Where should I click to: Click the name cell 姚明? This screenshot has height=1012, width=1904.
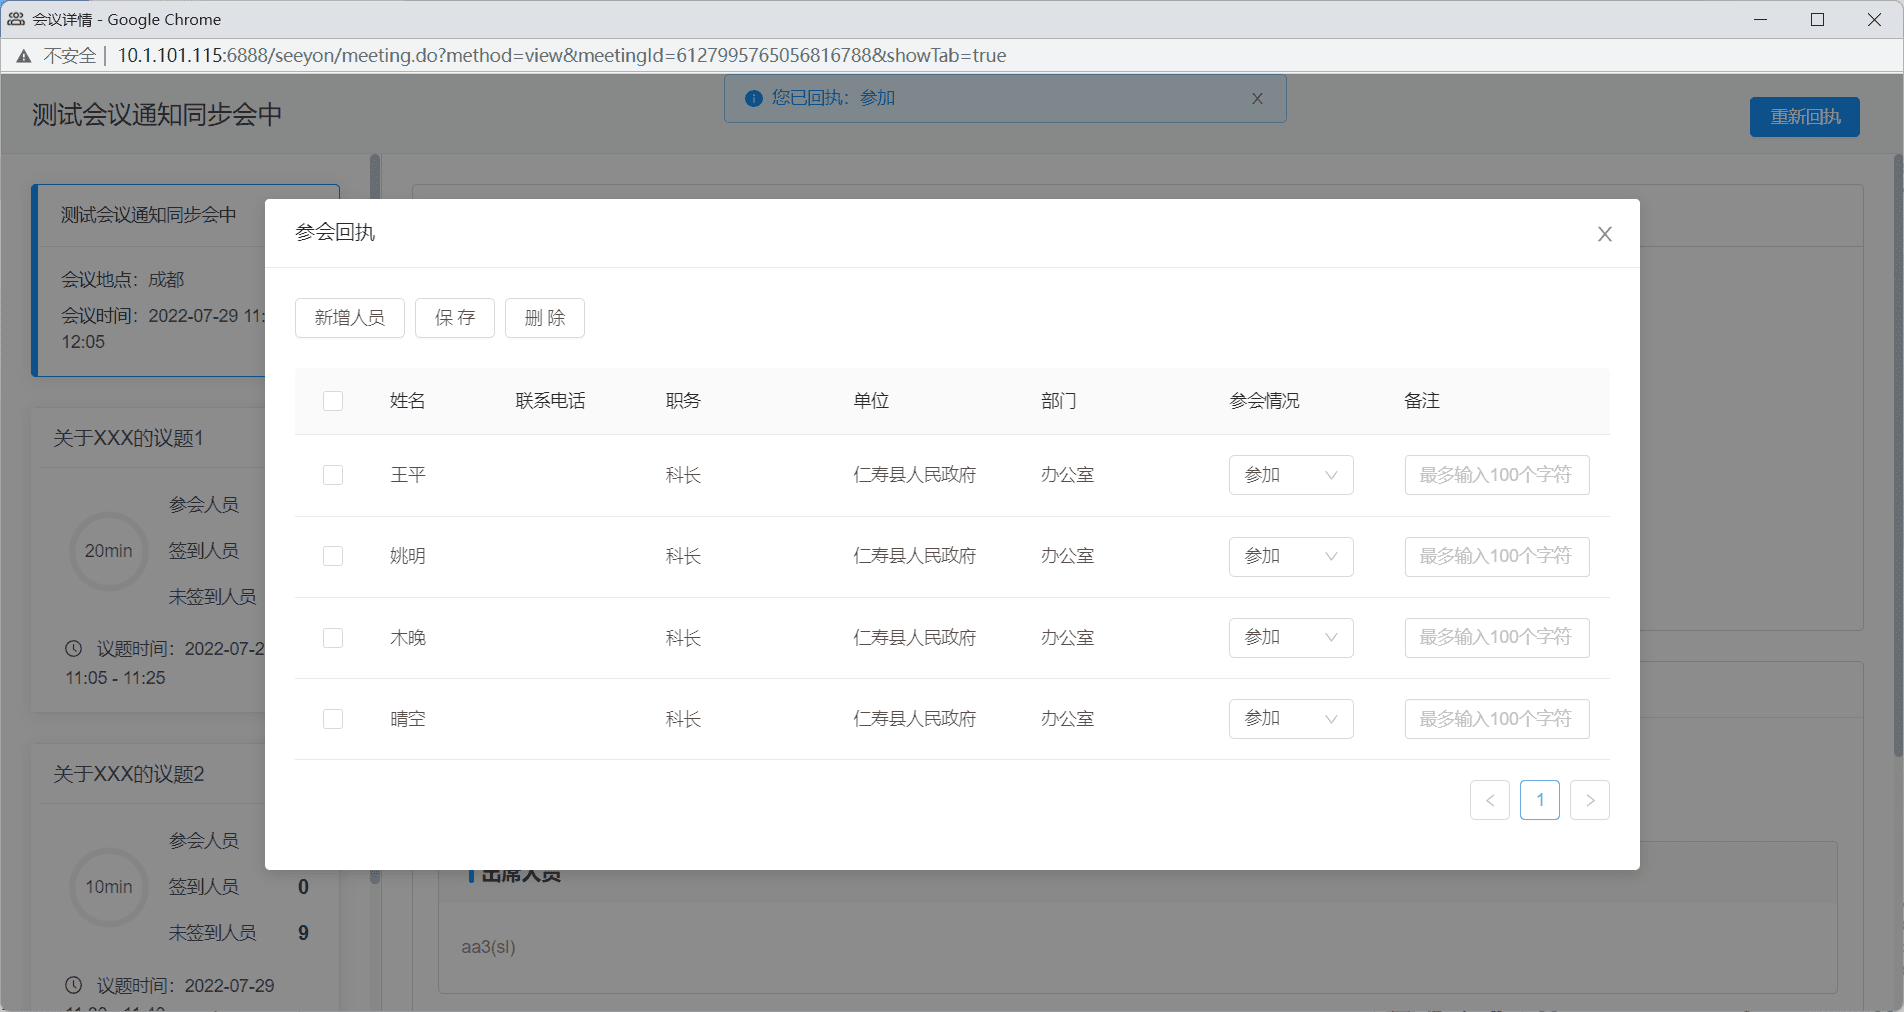(408, 556)
